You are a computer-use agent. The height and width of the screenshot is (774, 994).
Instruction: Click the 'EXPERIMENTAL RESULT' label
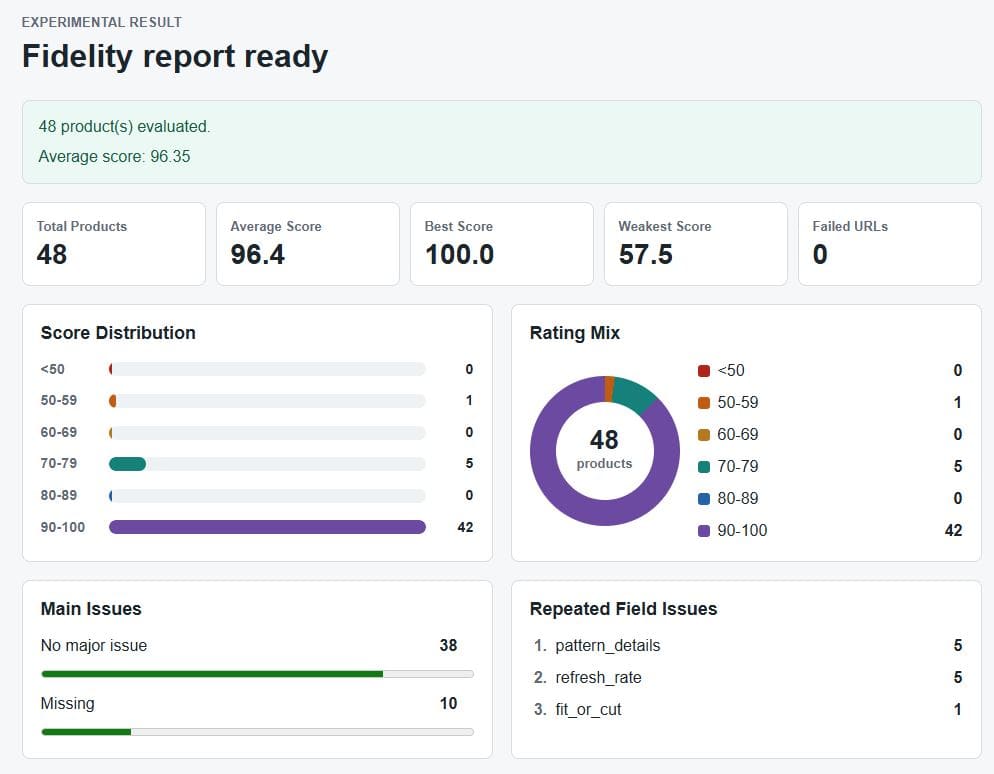tap(101, 22)
